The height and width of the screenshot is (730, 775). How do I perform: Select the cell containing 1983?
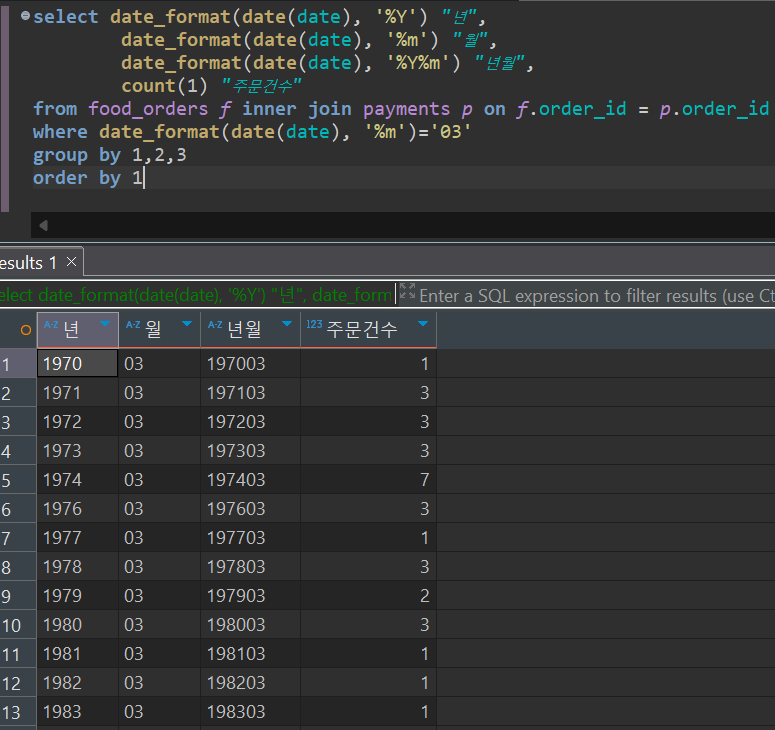coord(78,712)
